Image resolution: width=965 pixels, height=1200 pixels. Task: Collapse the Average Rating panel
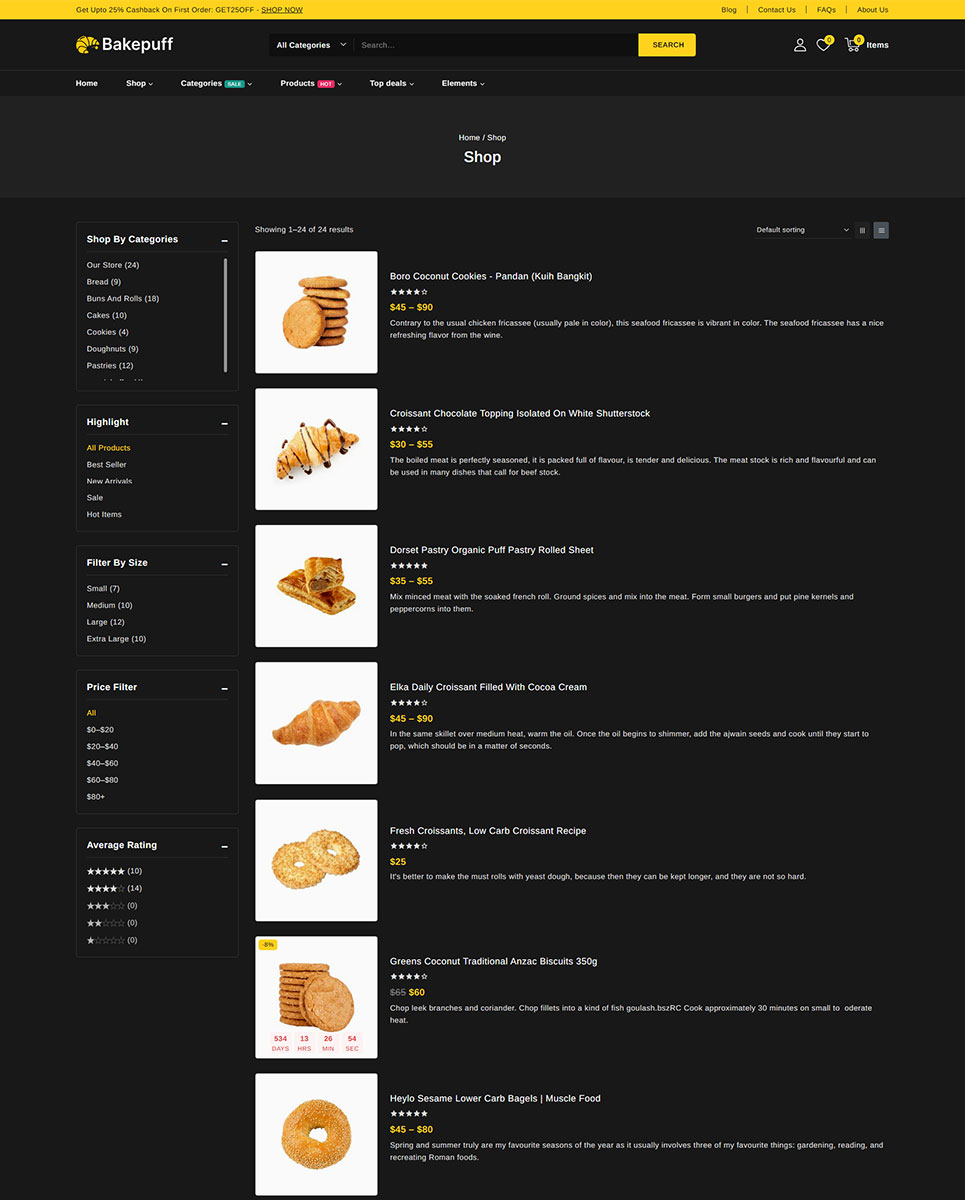(x=224, y=846)
